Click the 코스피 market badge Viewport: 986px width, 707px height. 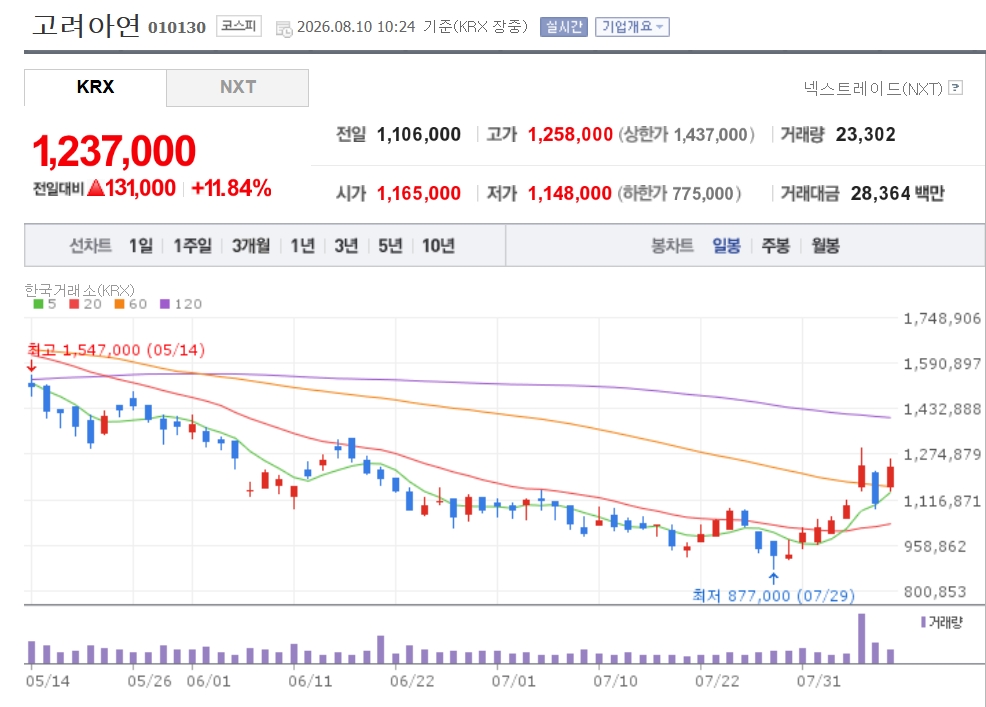[238, 26]
